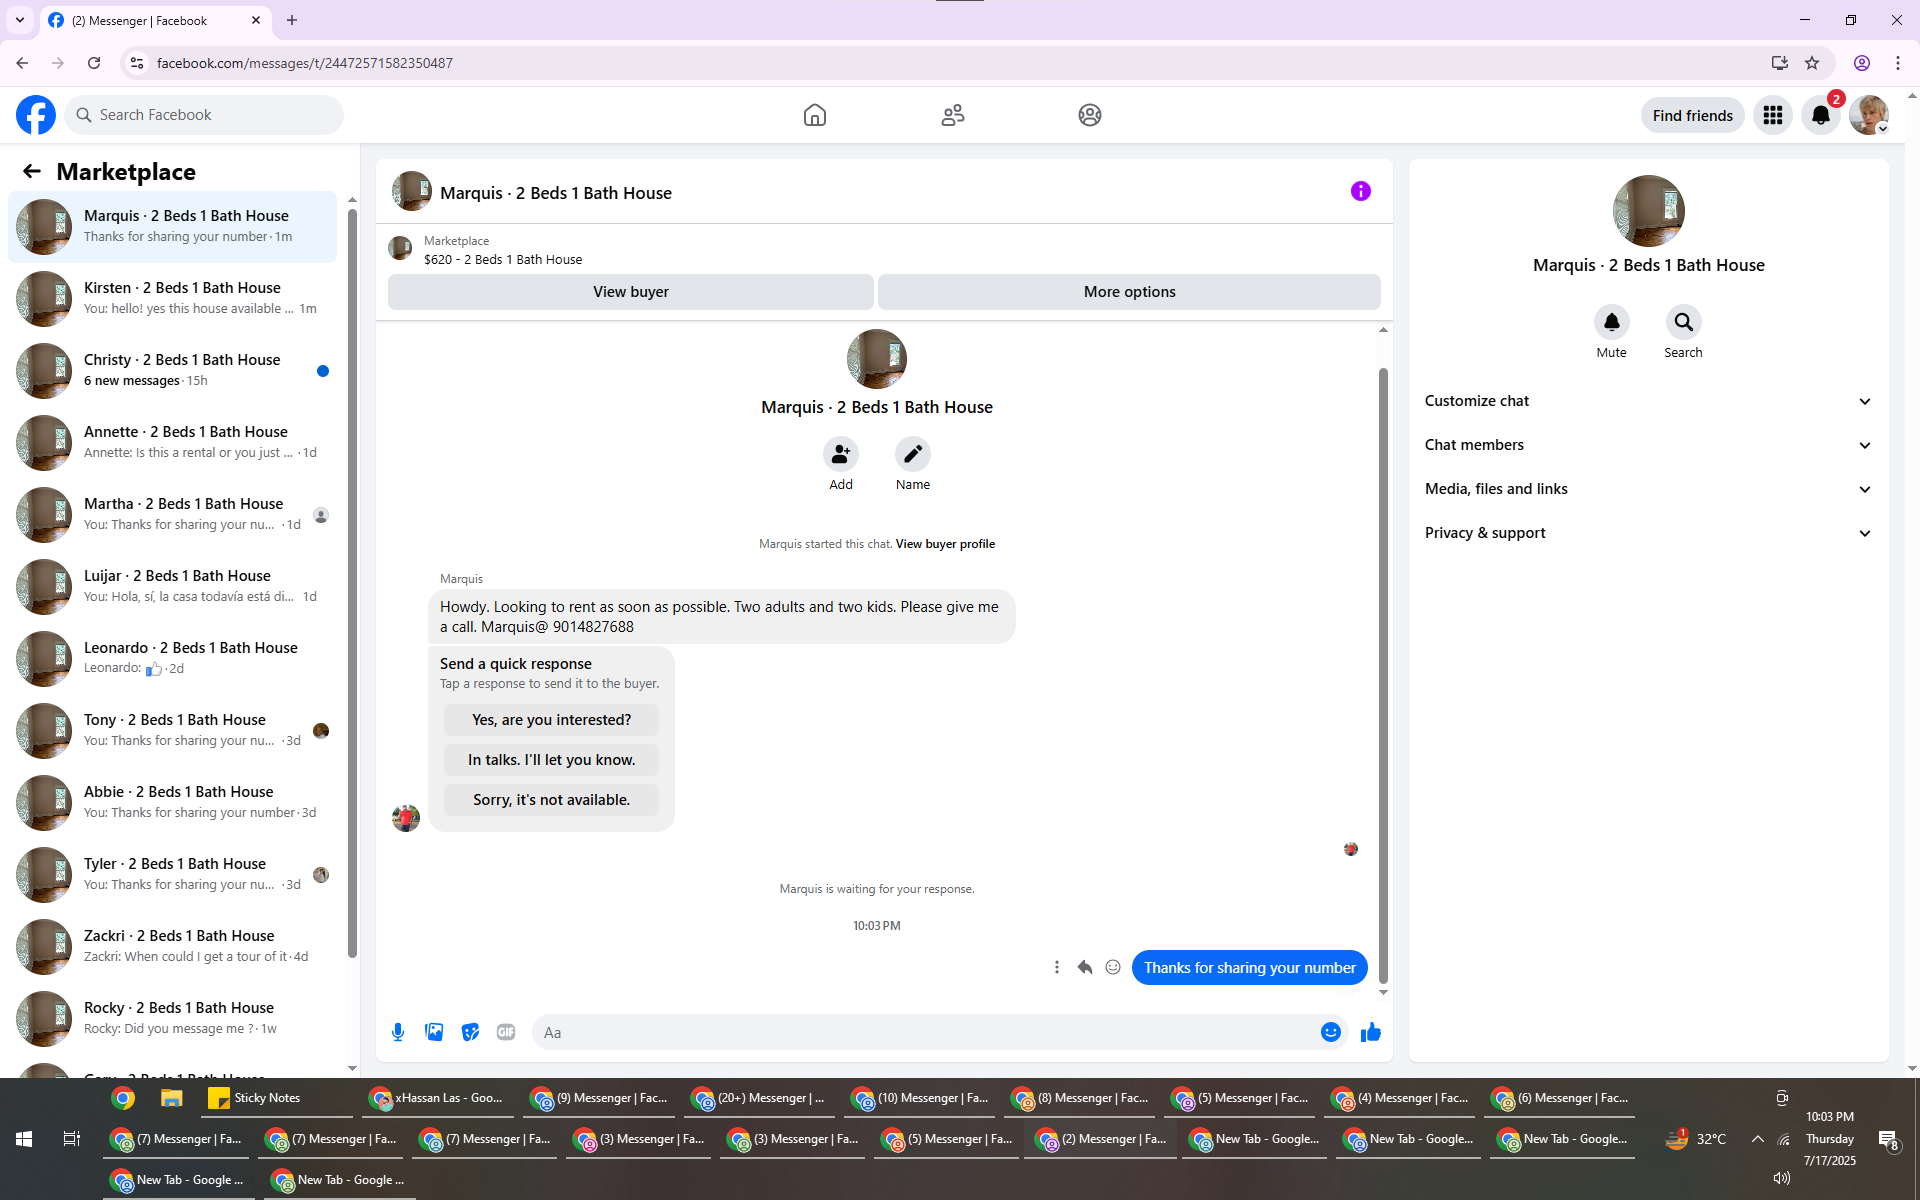Screen dimensions: 1920x1200
Task: Bookmark this page with star icon
Action: pos(1812,63)
